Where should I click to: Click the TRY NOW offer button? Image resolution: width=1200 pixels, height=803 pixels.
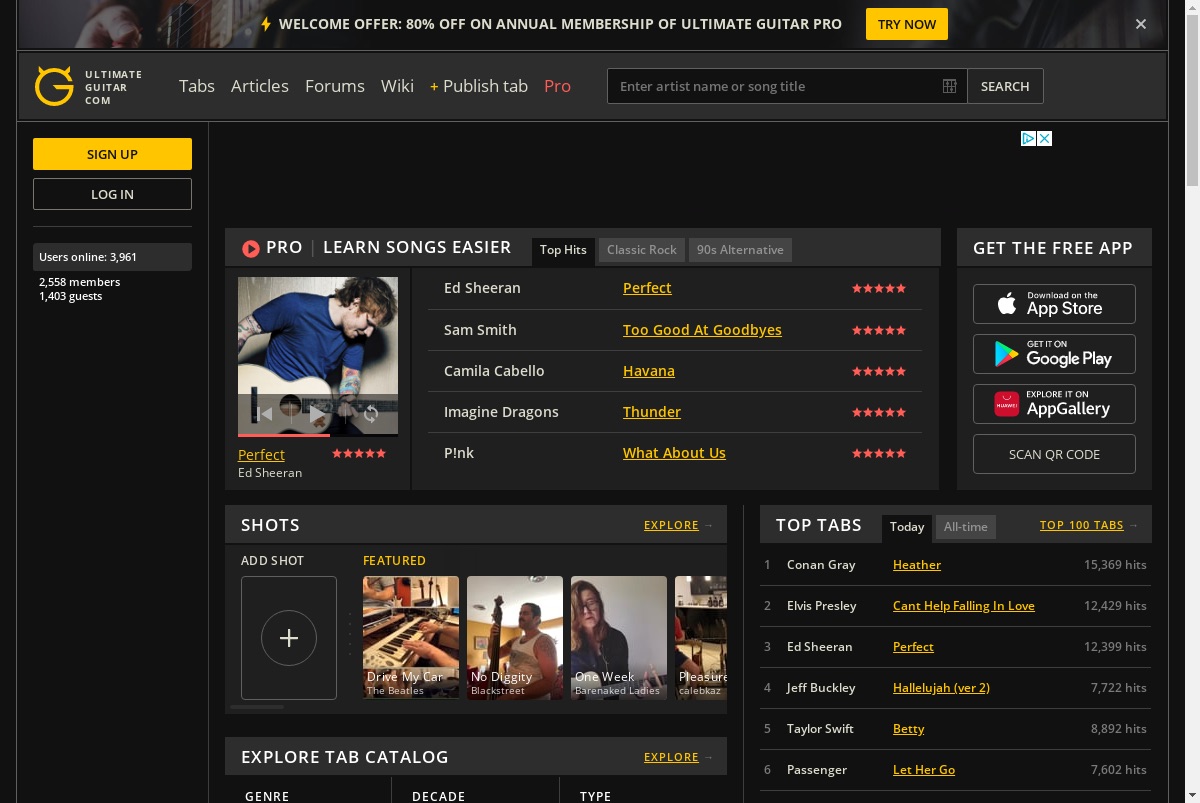[x=907, y=24]
